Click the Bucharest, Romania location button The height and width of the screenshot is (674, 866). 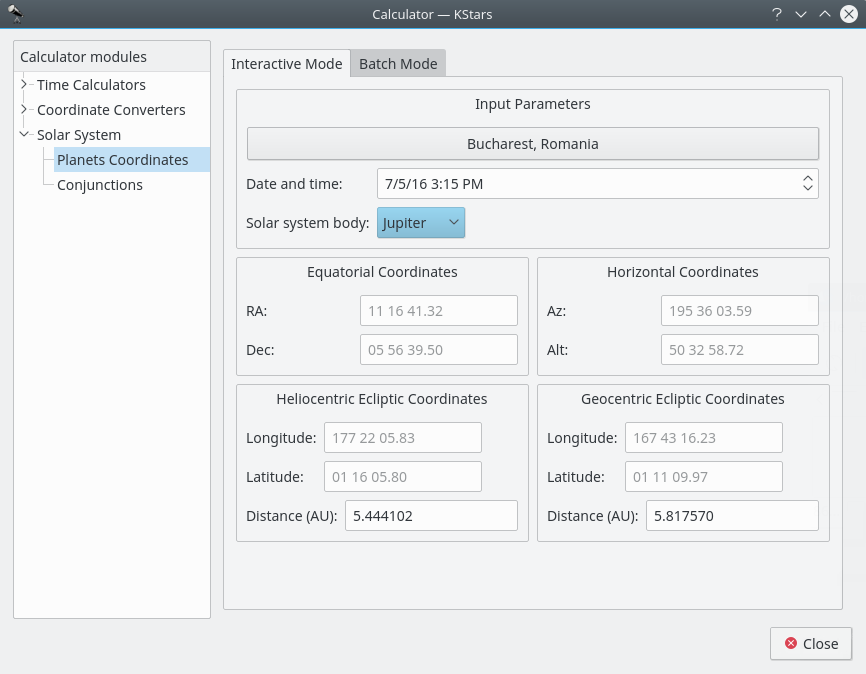533,144
